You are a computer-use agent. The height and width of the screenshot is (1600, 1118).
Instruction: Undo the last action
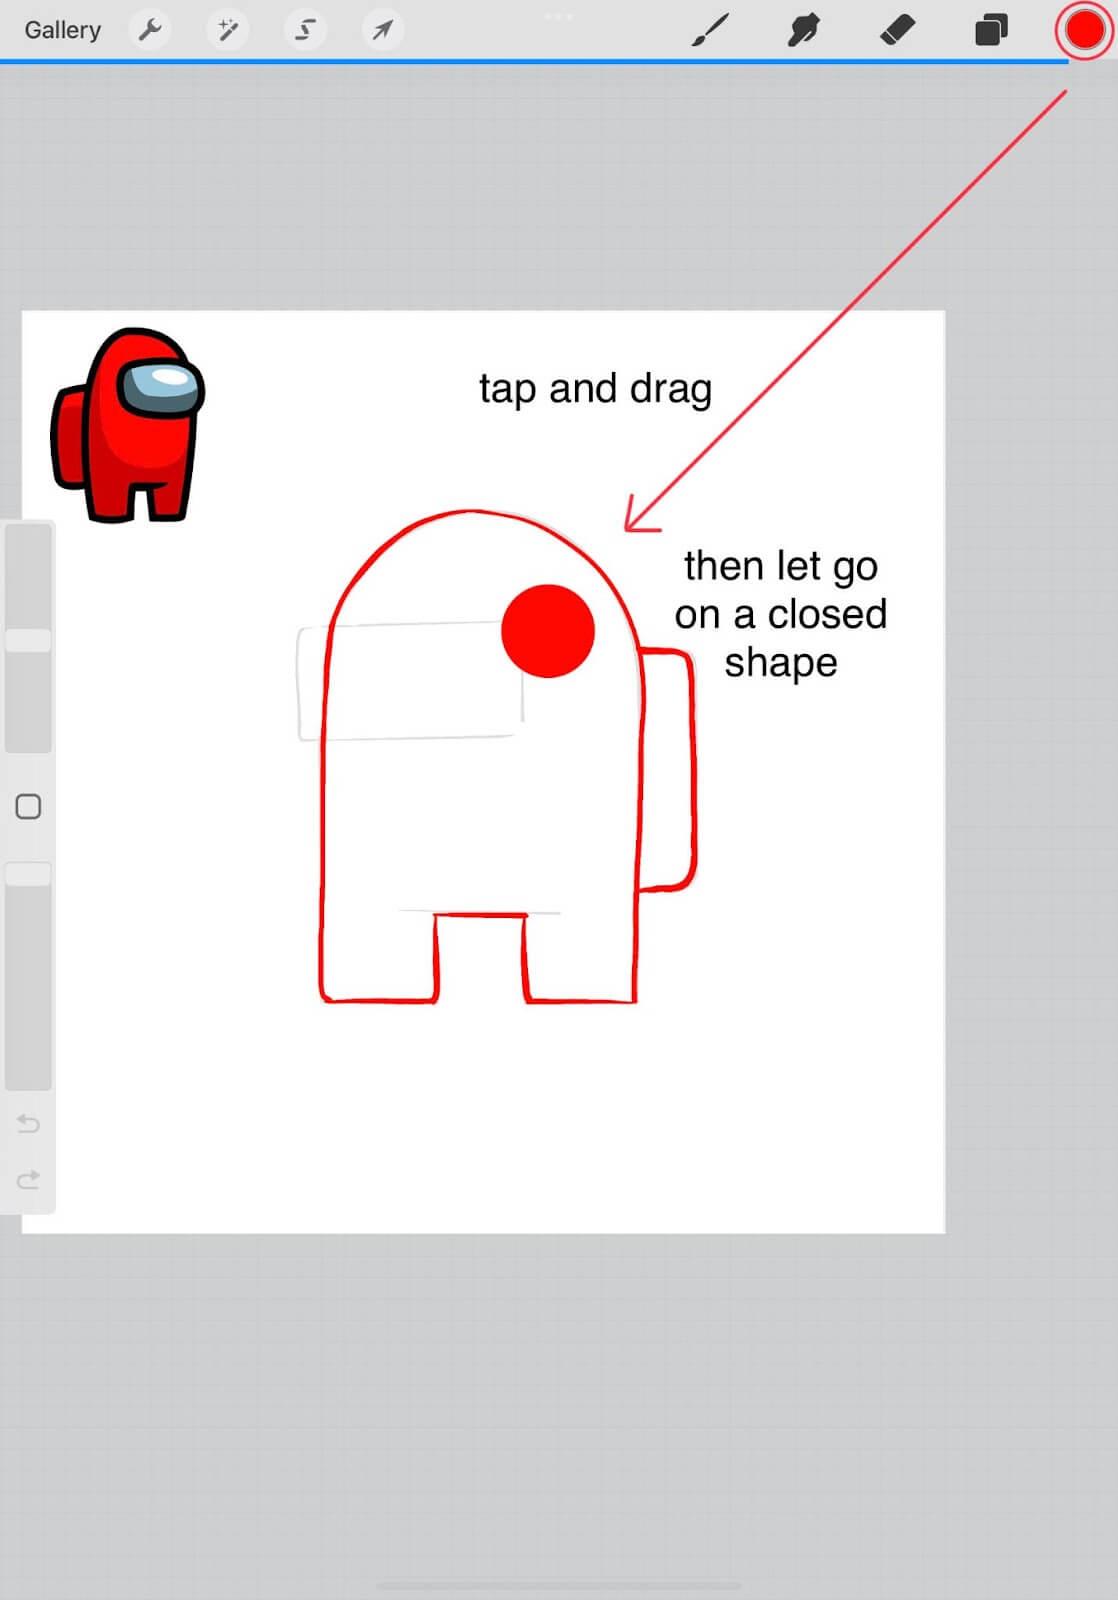coord(28,1124)
